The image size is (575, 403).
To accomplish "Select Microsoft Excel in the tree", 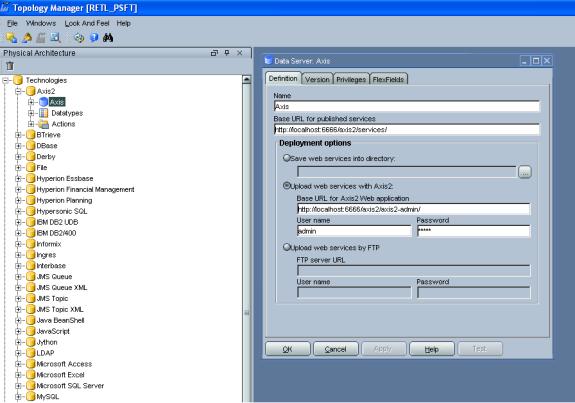I will tap(60, 375).
